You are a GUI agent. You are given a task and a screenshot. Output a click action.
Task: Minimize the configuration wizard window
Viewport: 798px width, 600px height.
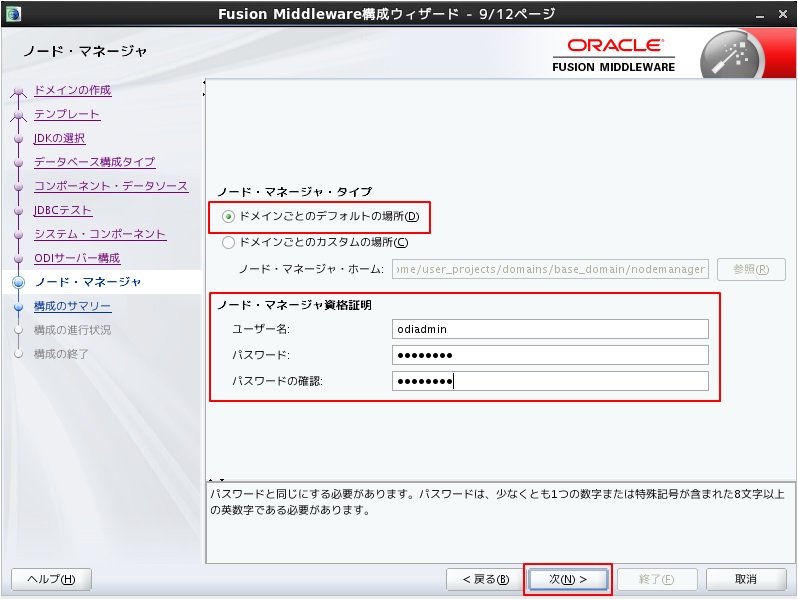760,15
